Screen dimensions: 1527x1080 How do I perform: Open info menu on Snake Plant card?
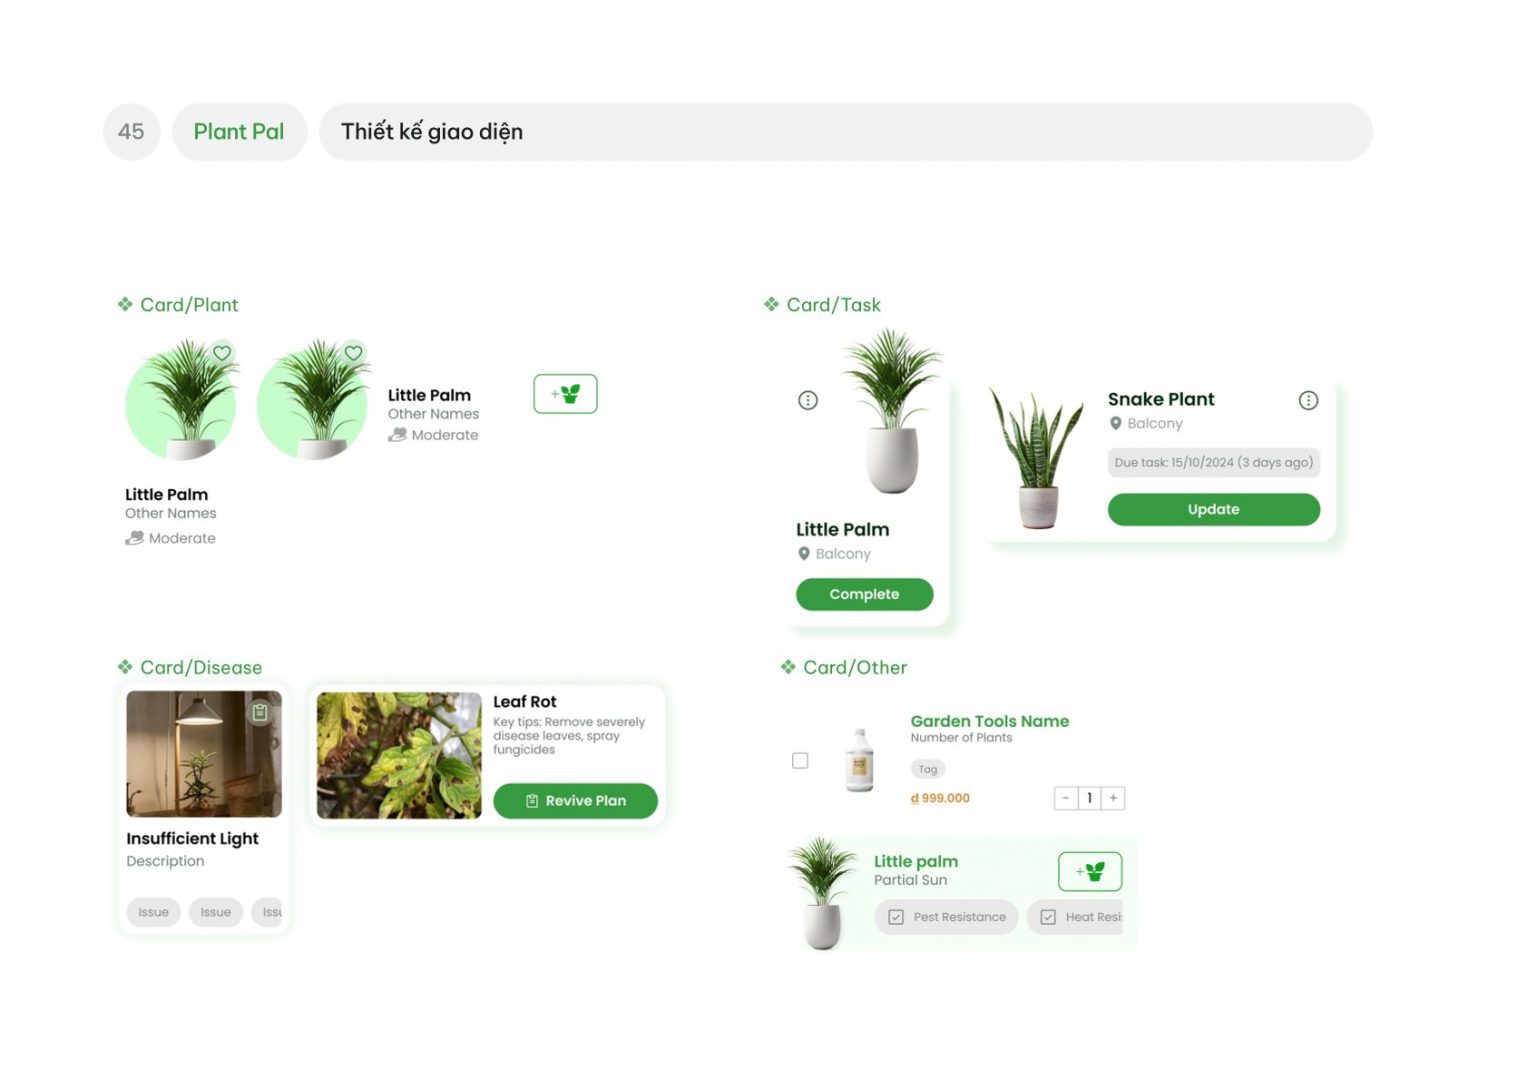point(1308,401)
